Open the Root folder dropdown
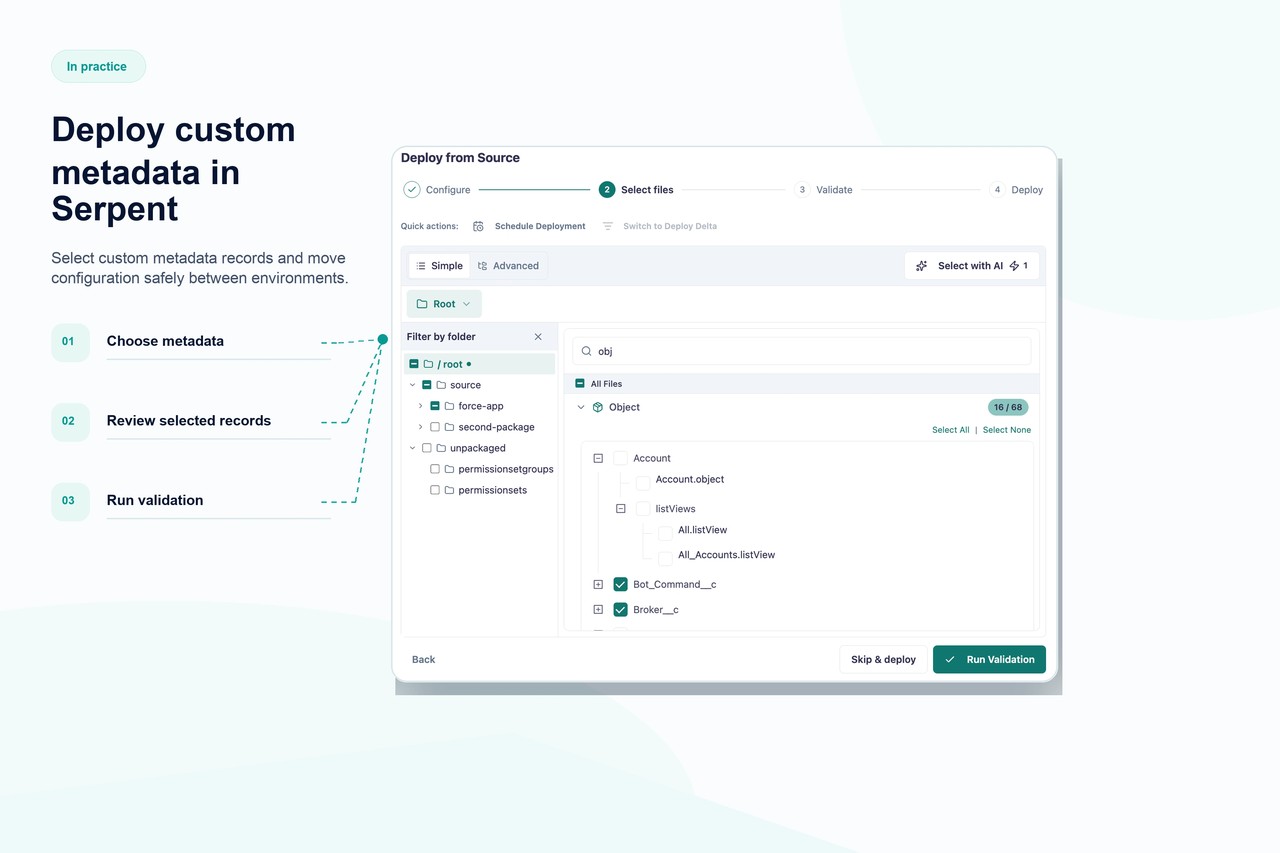 point(444,304)
